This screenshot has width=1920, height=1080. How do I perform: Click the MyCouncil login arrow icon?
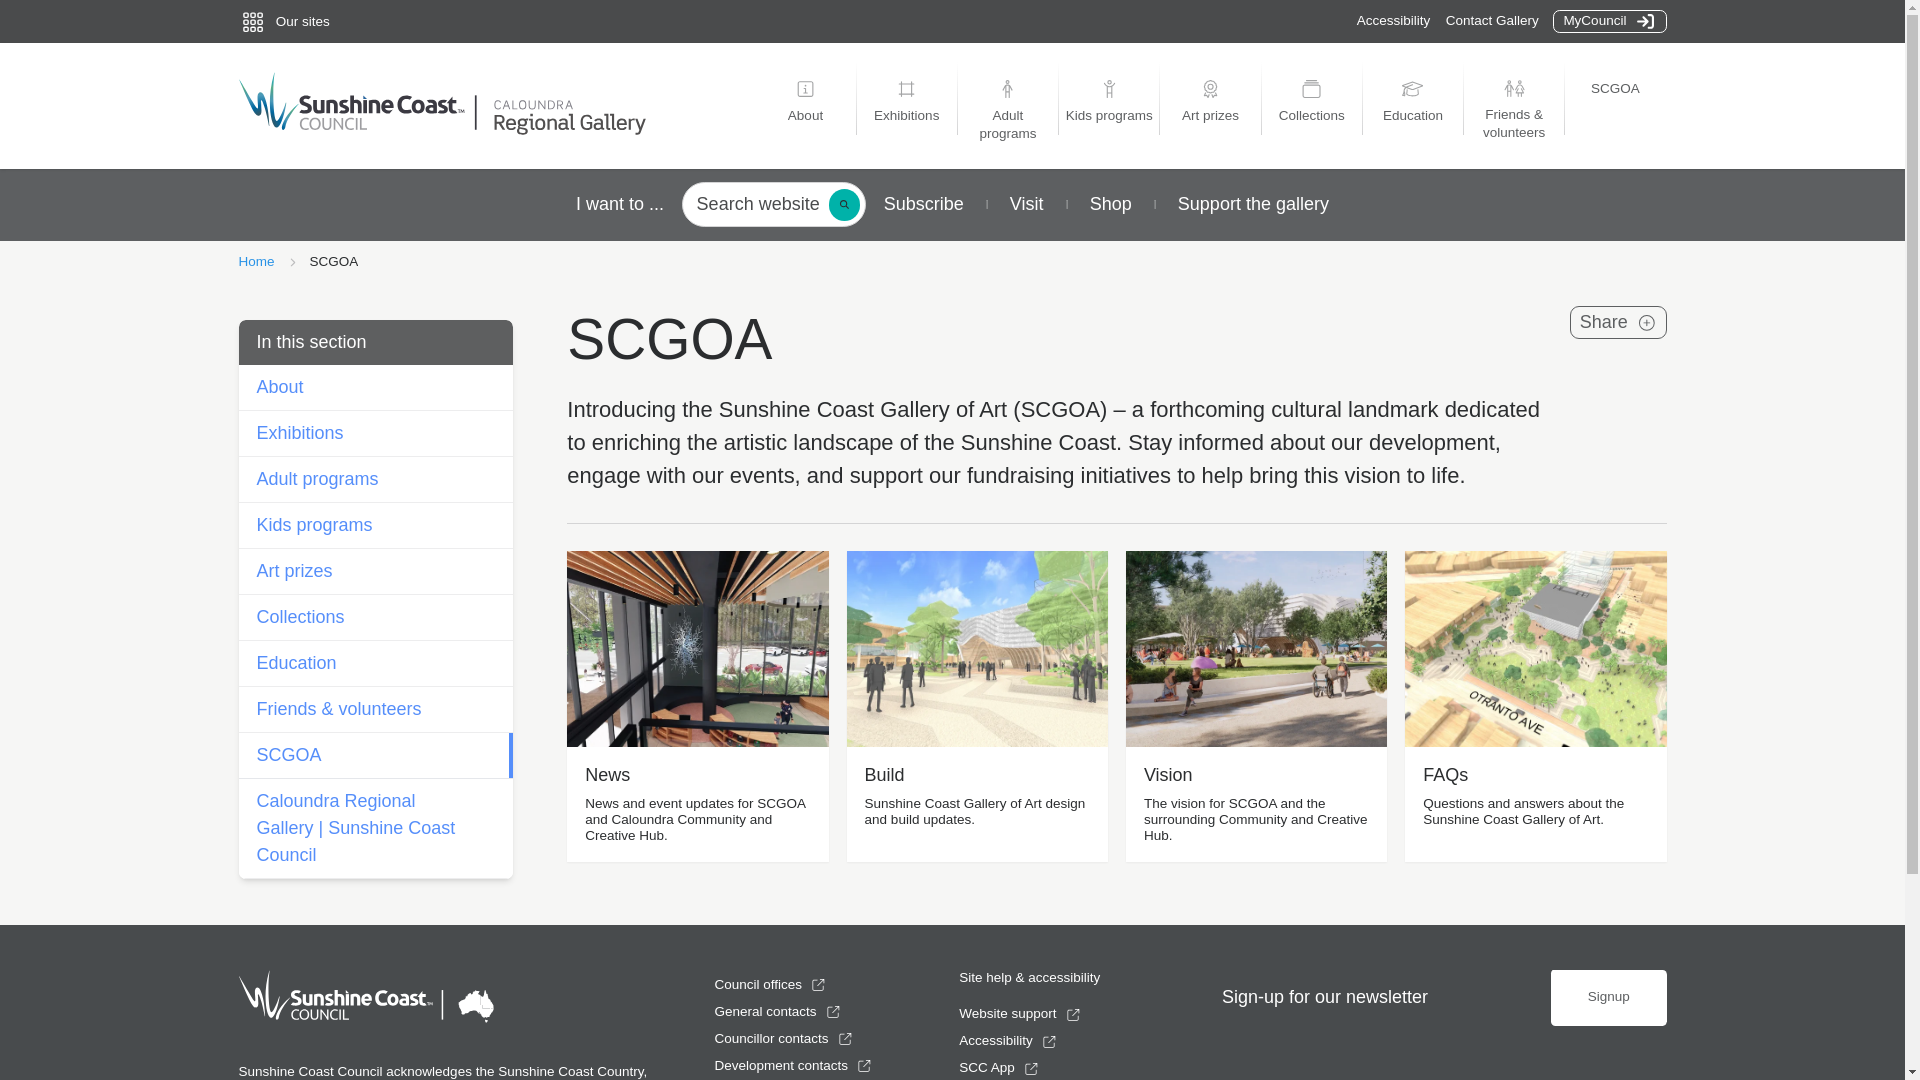1645,21
